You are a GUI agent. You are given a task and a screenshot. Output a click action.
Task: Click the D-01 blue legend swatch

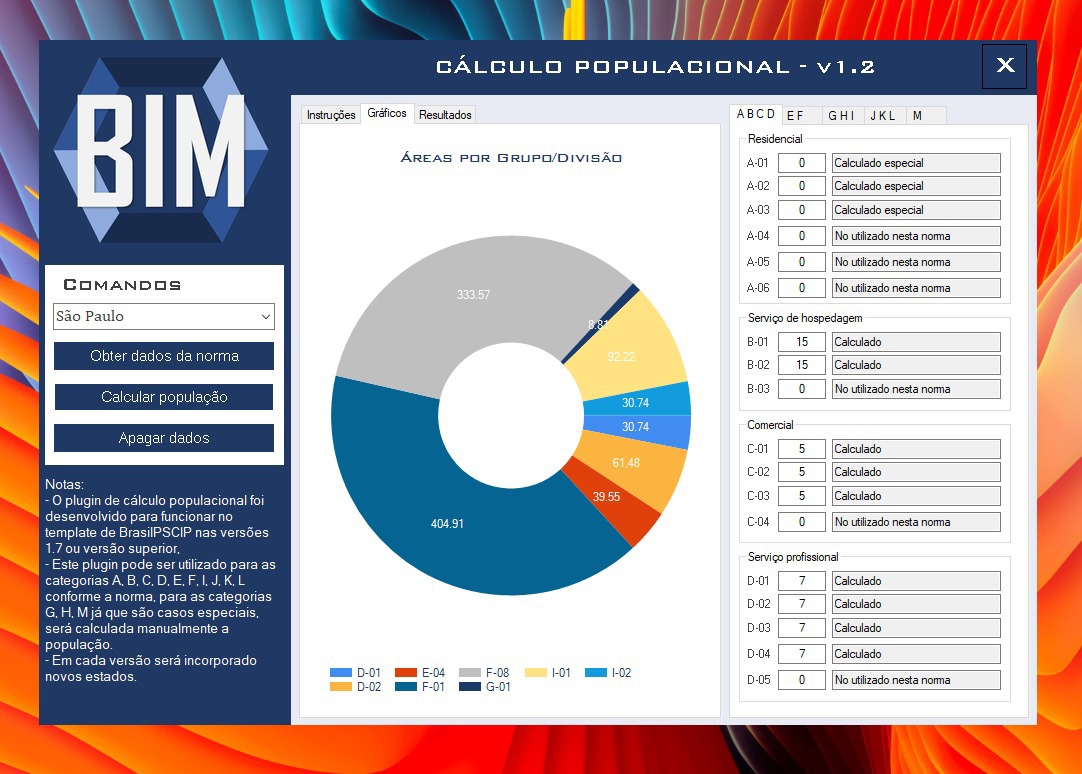[341, 673]
